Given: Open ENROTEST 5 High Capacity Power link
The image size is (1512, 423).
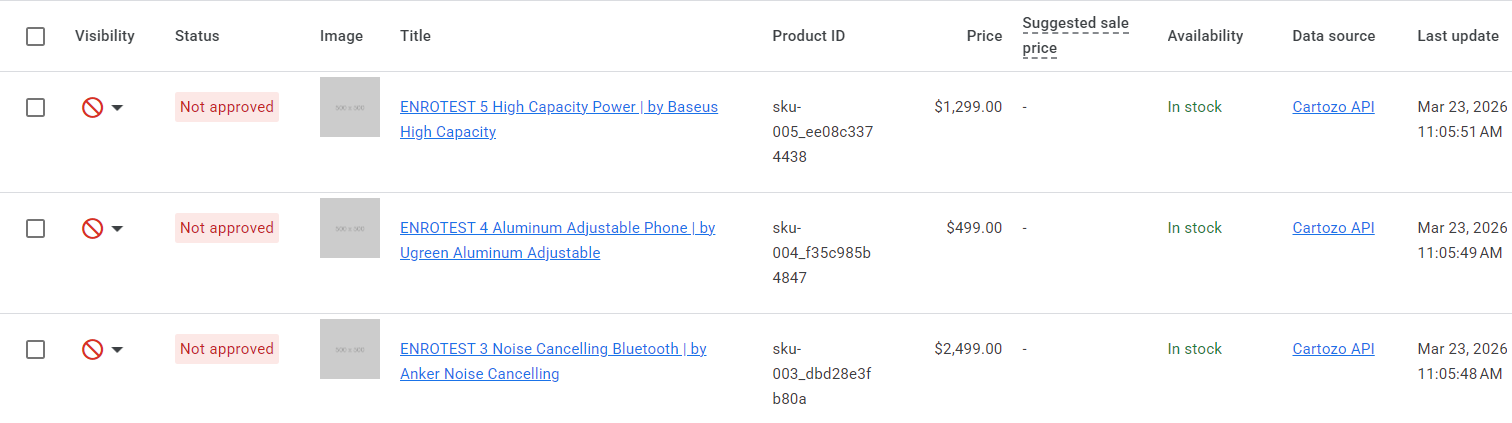Looking at the screenshot, I should (558, 107).
